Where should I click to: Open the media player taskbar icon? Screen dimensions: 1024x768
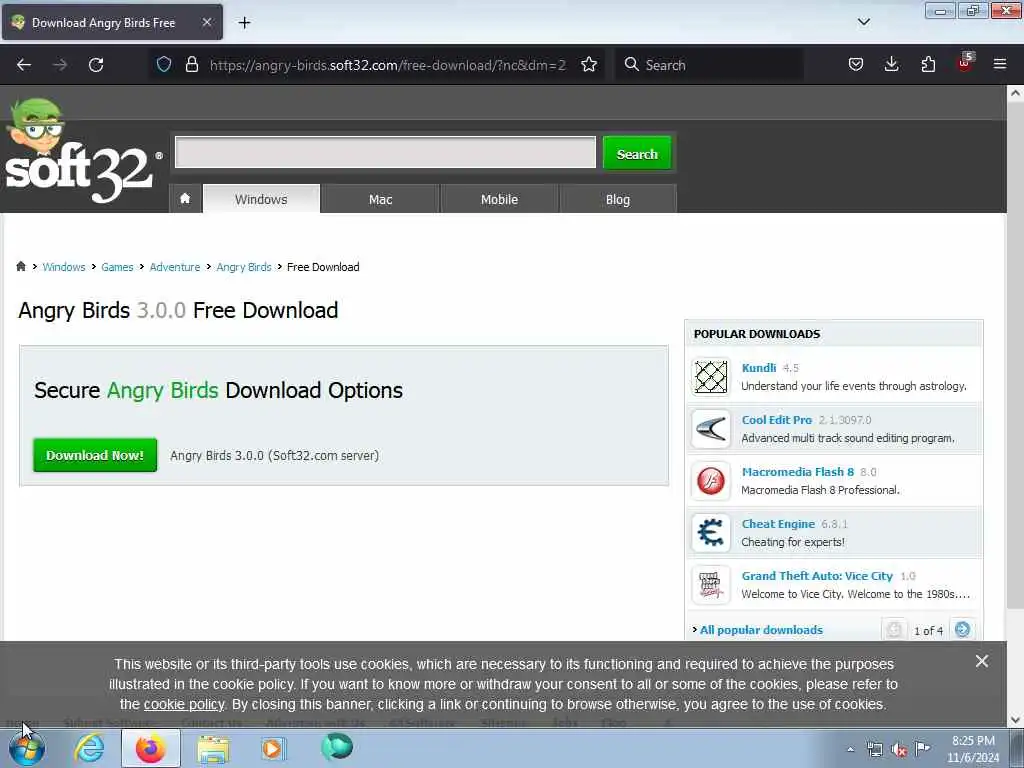pyautogui.click(x=273, y=748)
